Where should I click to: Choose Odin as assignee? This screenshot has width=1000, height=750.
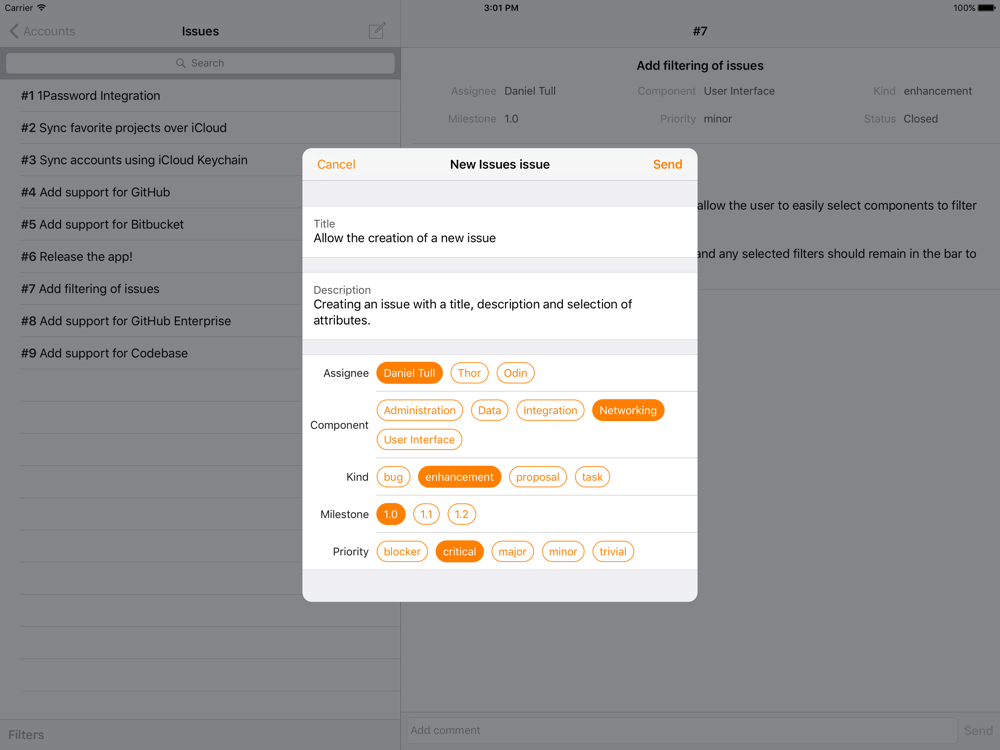[x=515, y=373]
